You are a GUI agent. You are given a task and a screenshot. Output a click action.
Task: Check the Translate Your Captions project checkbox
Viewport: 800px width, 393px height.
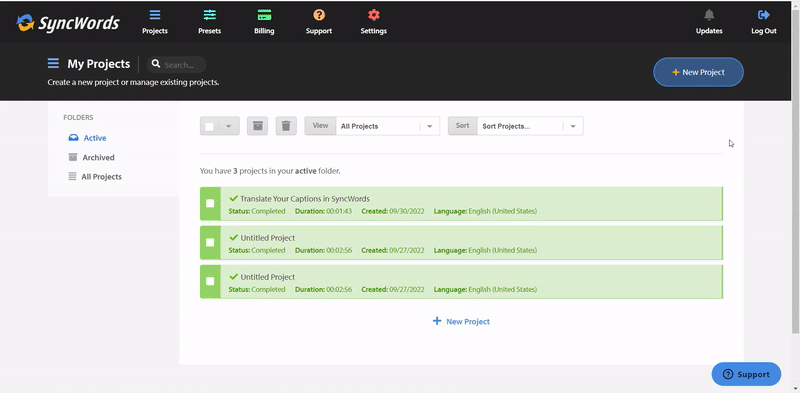tap(210, 203)
